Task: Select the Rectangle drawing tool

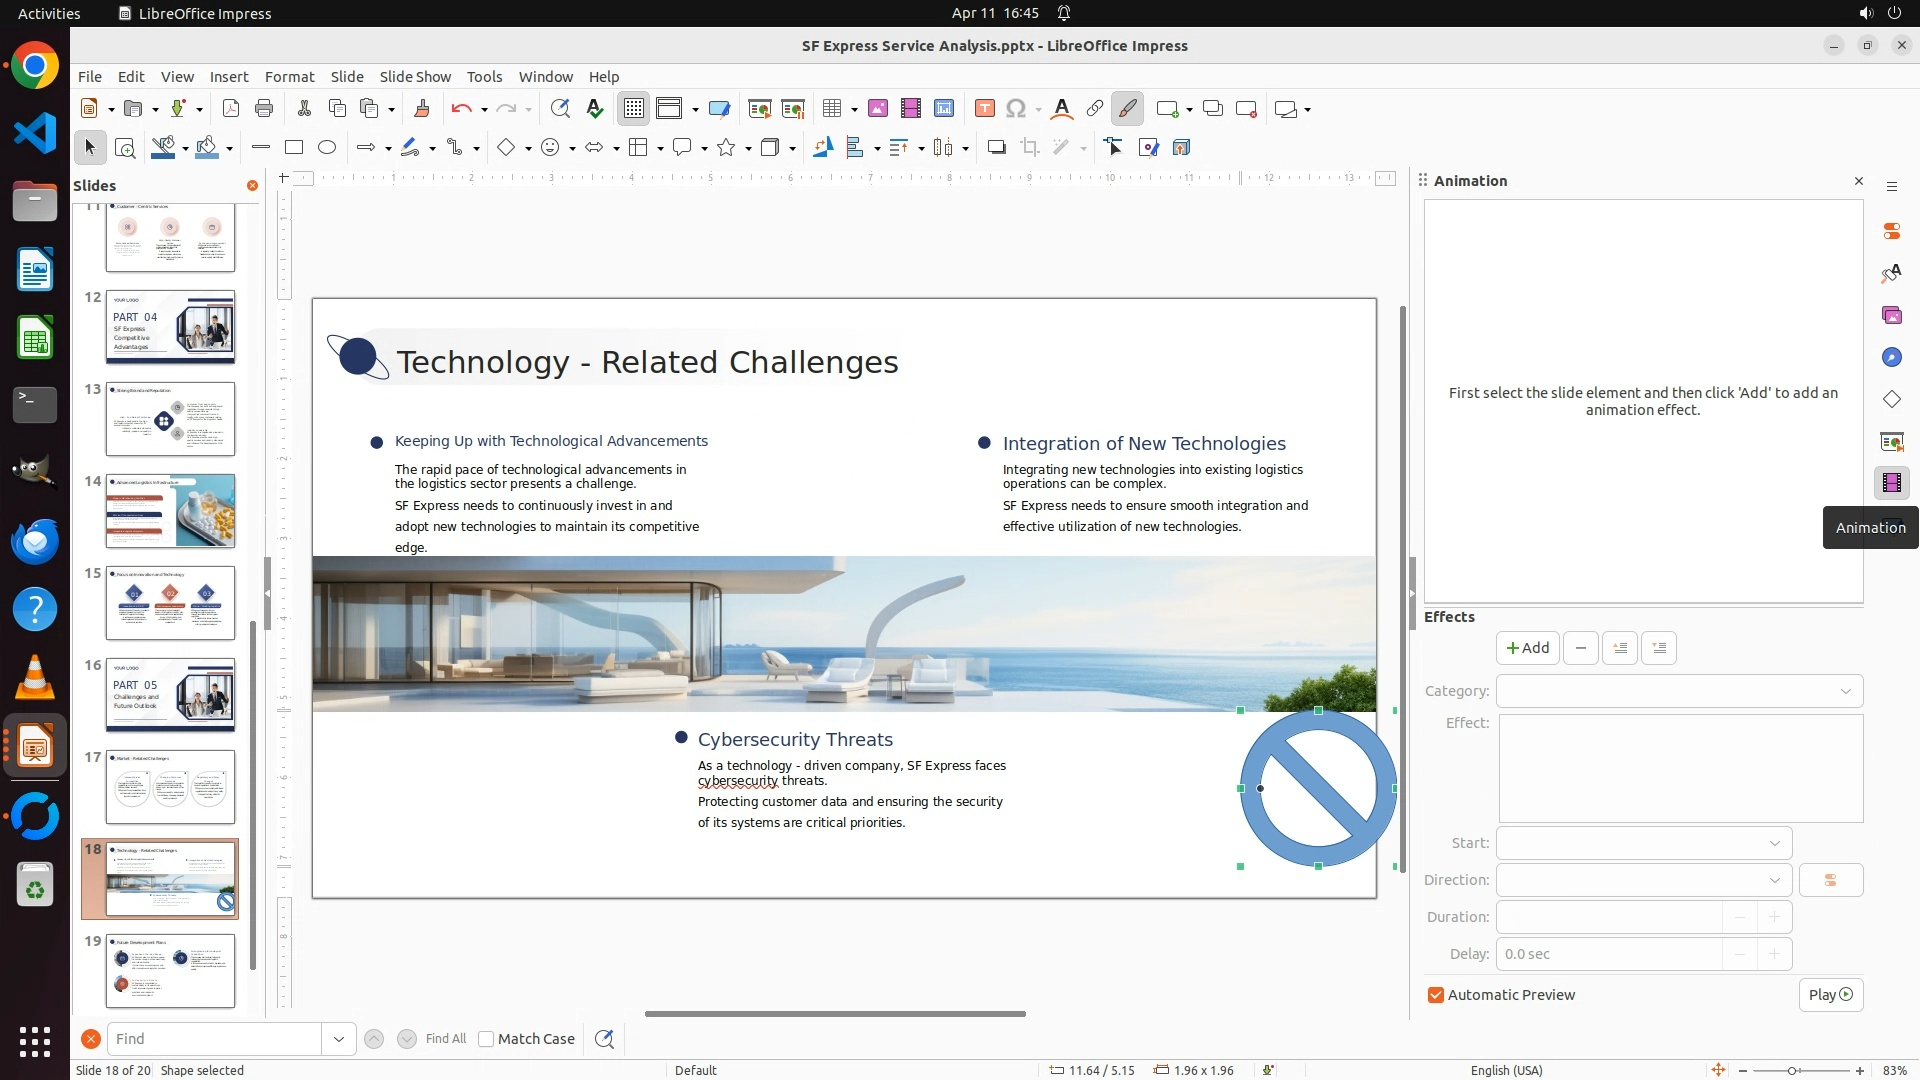Action: pyautogui.click(x=294, y=148)
